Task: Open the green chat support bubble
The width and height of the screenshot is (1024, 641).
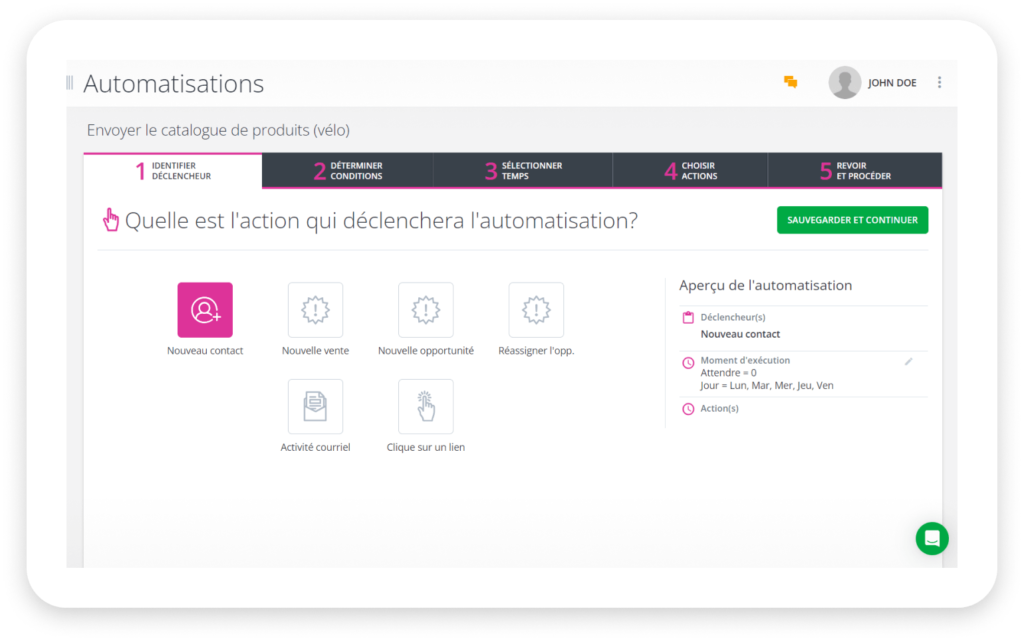Action: pyautogui.click(x=932, y=538)
